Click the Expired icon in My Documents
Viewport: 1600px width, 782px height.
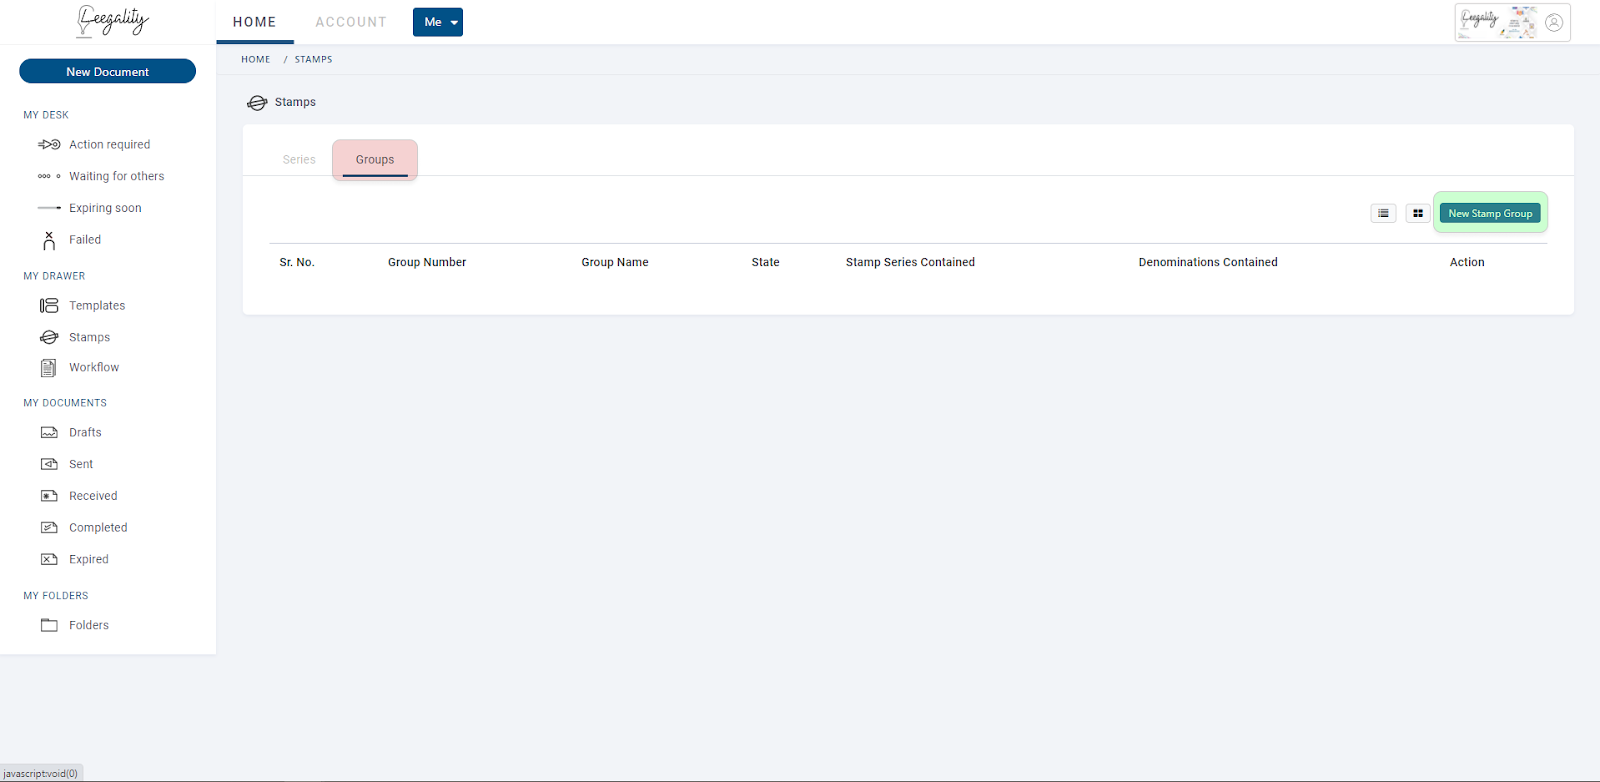click(x=49, y=560)
